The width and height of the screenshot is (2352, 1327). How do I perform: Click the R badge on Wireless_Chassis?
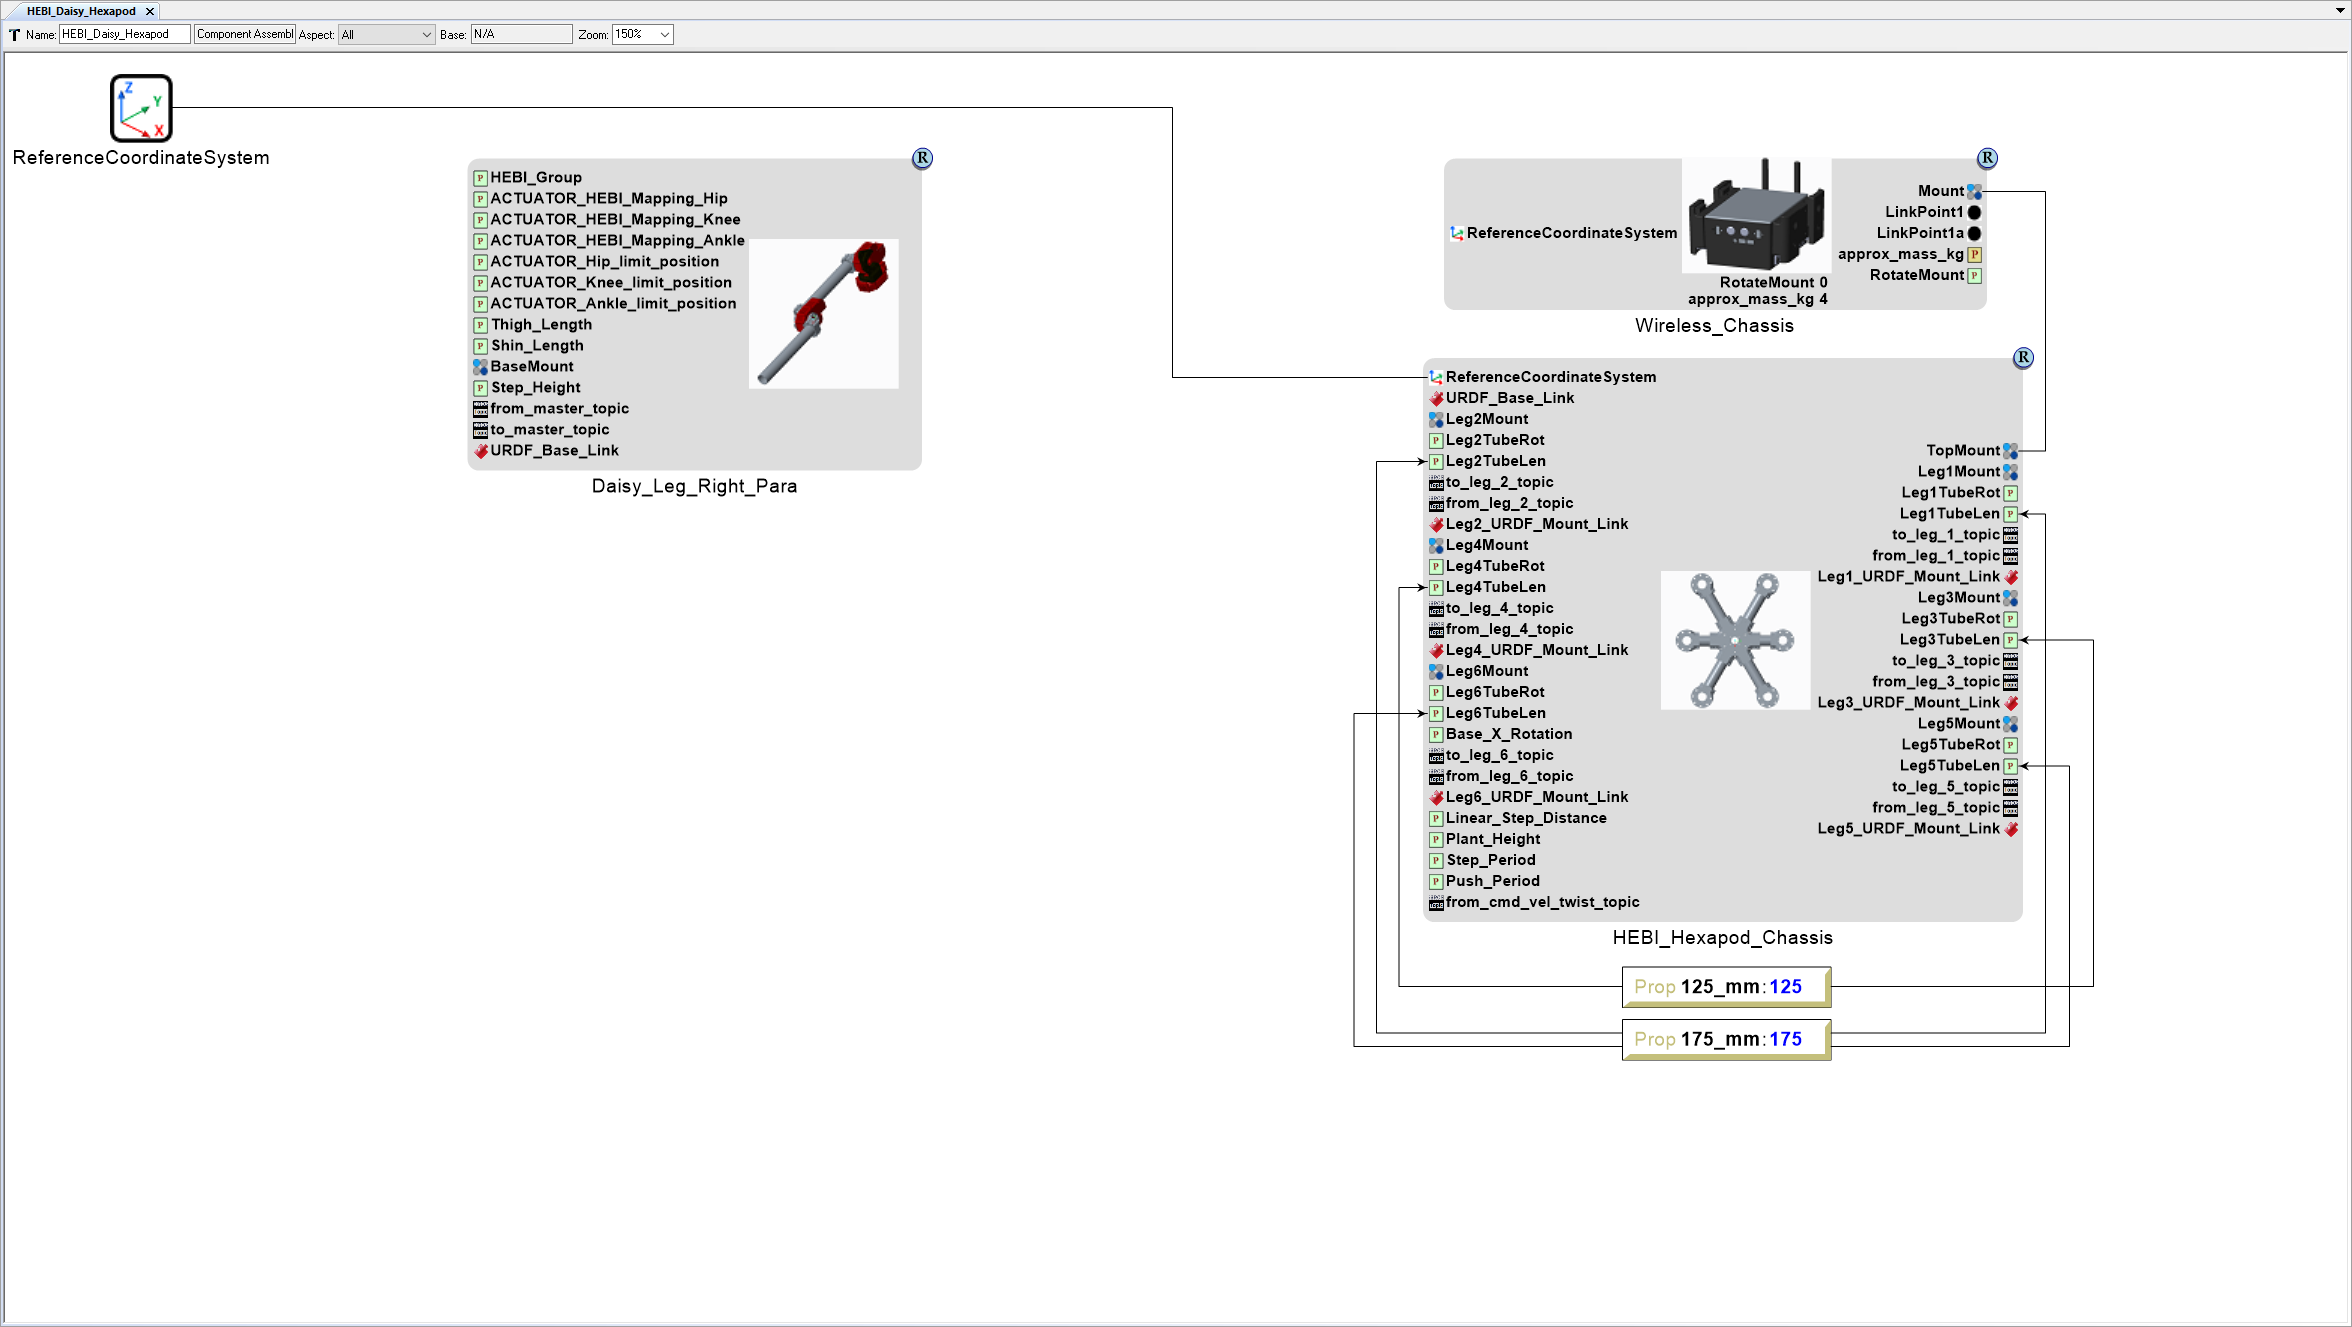pos(1987,158)
